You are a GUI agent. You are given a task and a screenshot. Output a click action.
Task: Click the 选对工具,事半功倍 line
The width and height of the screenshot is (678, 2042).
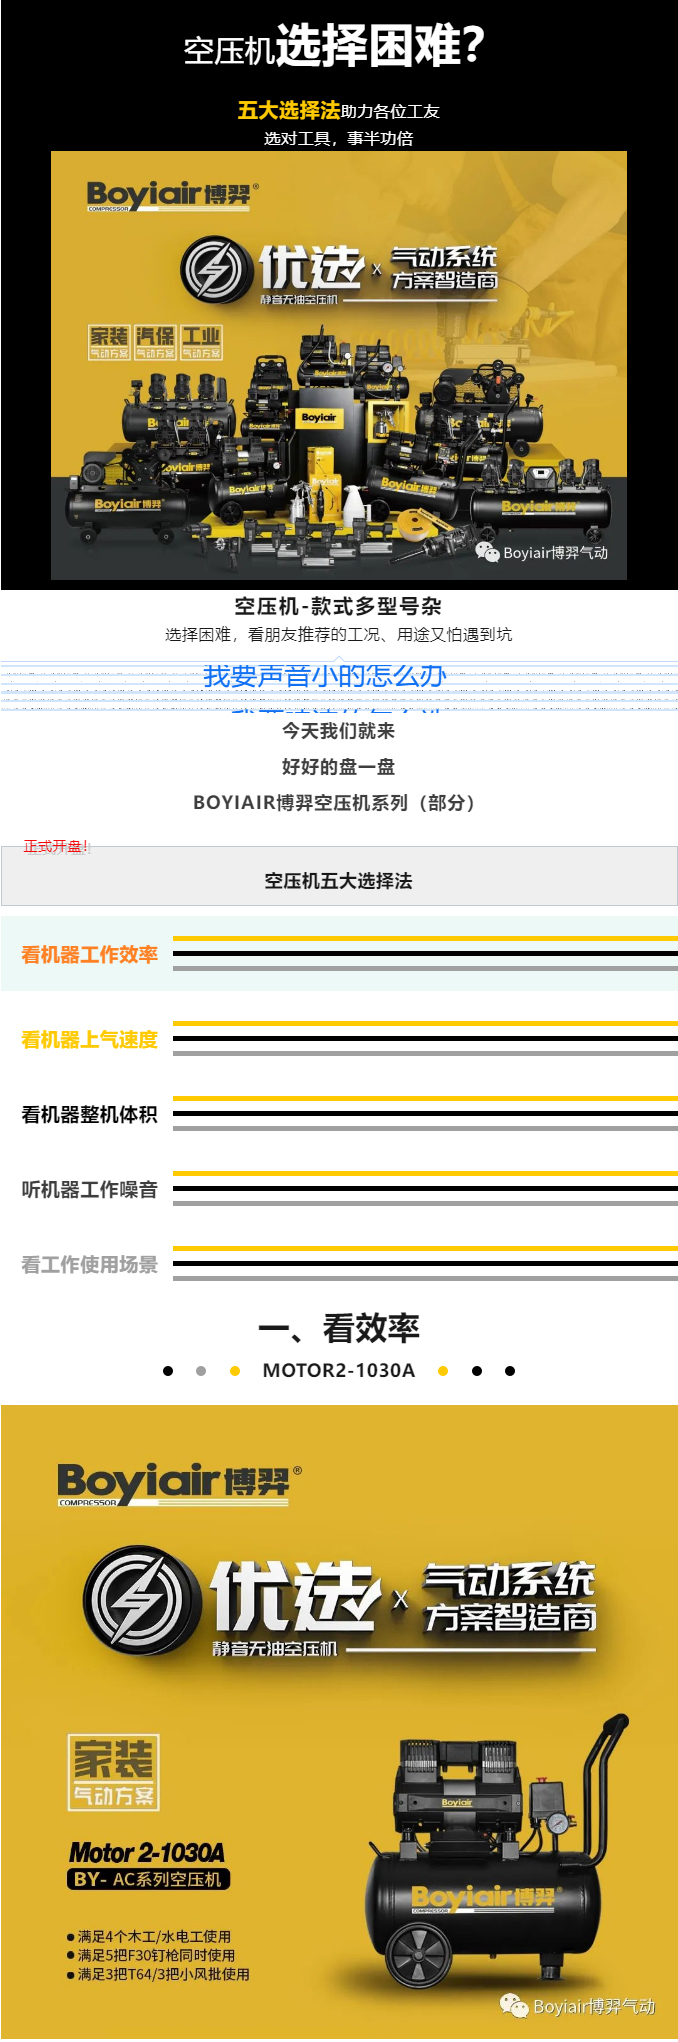coord(338,138)
